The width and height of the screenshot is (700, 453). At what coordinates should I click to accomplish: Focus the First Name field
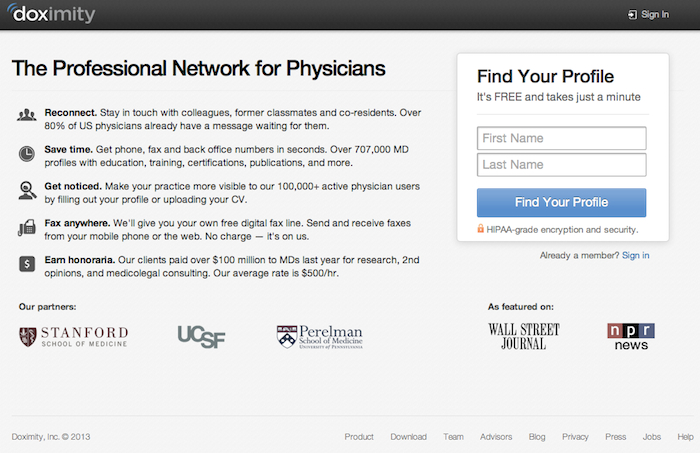click(x=562, y=138)
